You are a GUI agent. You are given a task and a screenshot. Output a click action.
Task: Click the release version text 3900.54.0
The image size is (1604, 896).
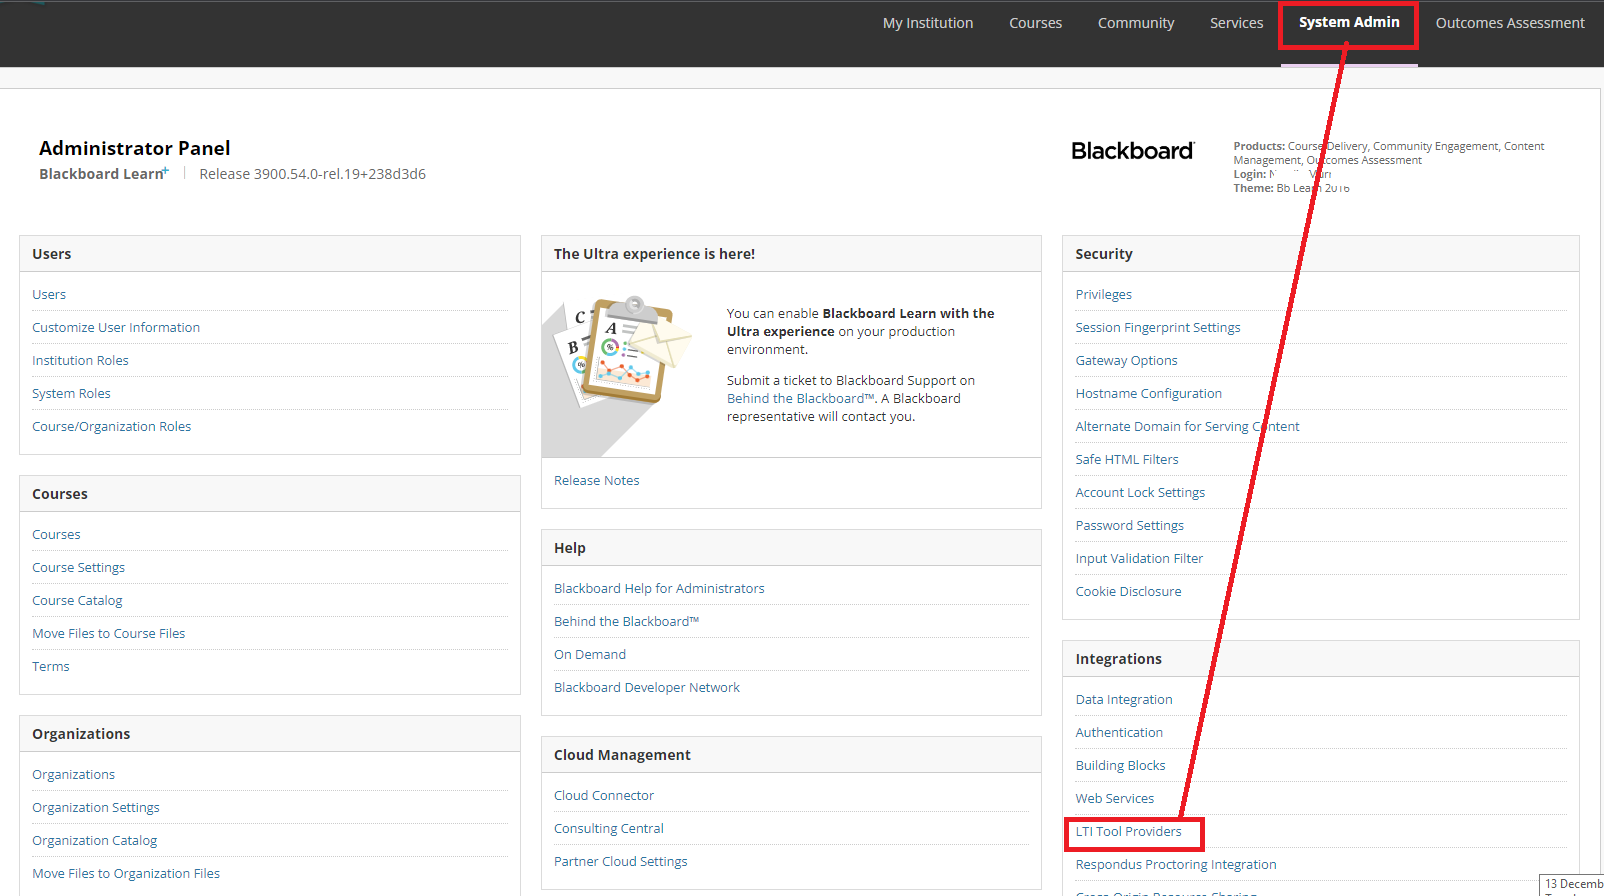[312, 174]
